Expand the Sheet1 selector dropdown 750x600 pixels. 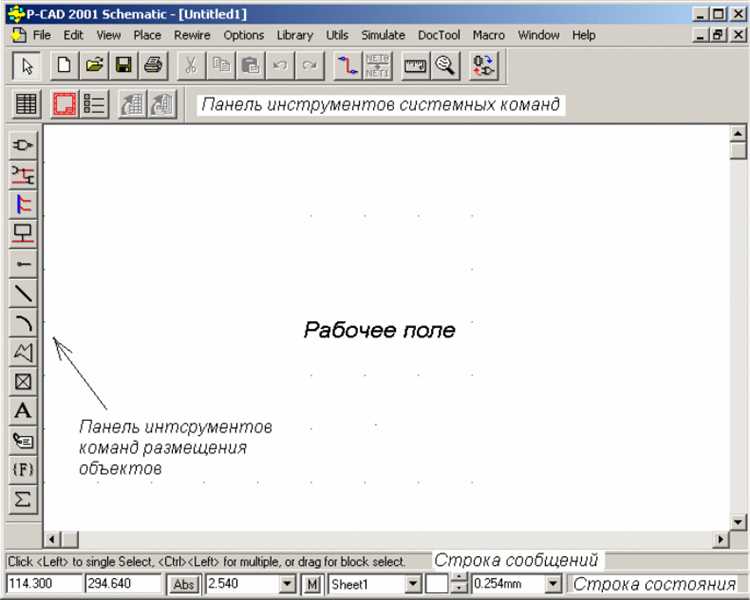point(413,584)
